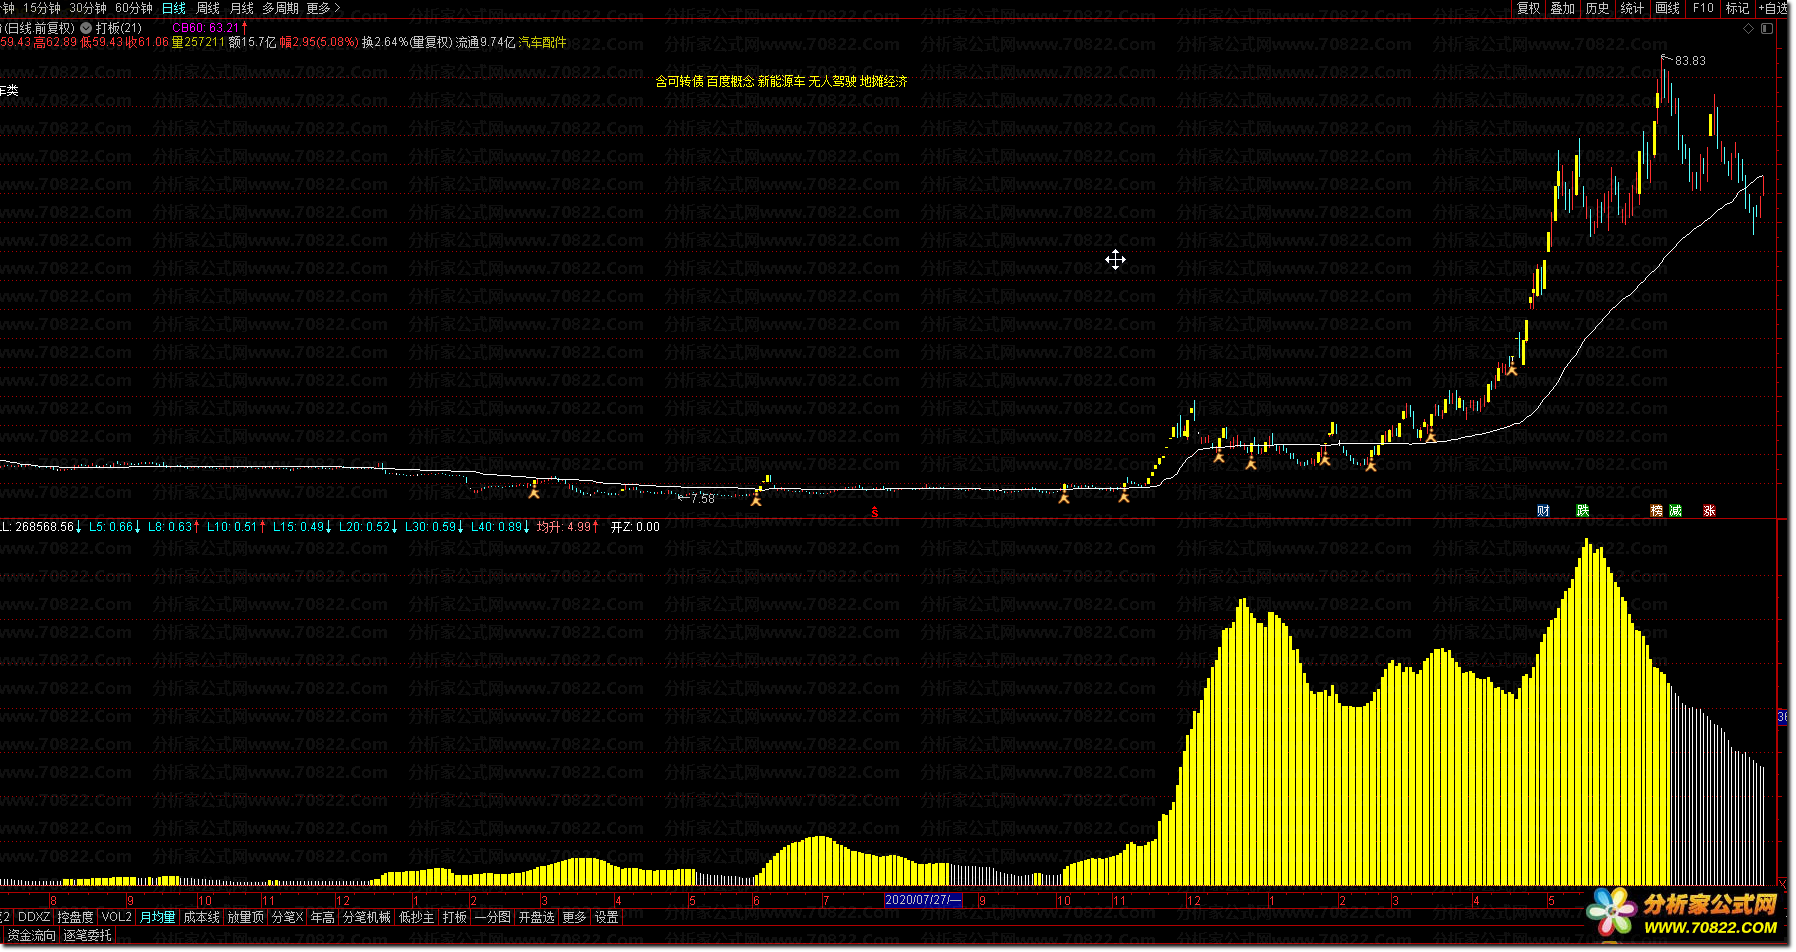Activate 画线 drawing tool button
Image resolution: width=1796 pixels, height=952 pixels.
pos(1667,8)
